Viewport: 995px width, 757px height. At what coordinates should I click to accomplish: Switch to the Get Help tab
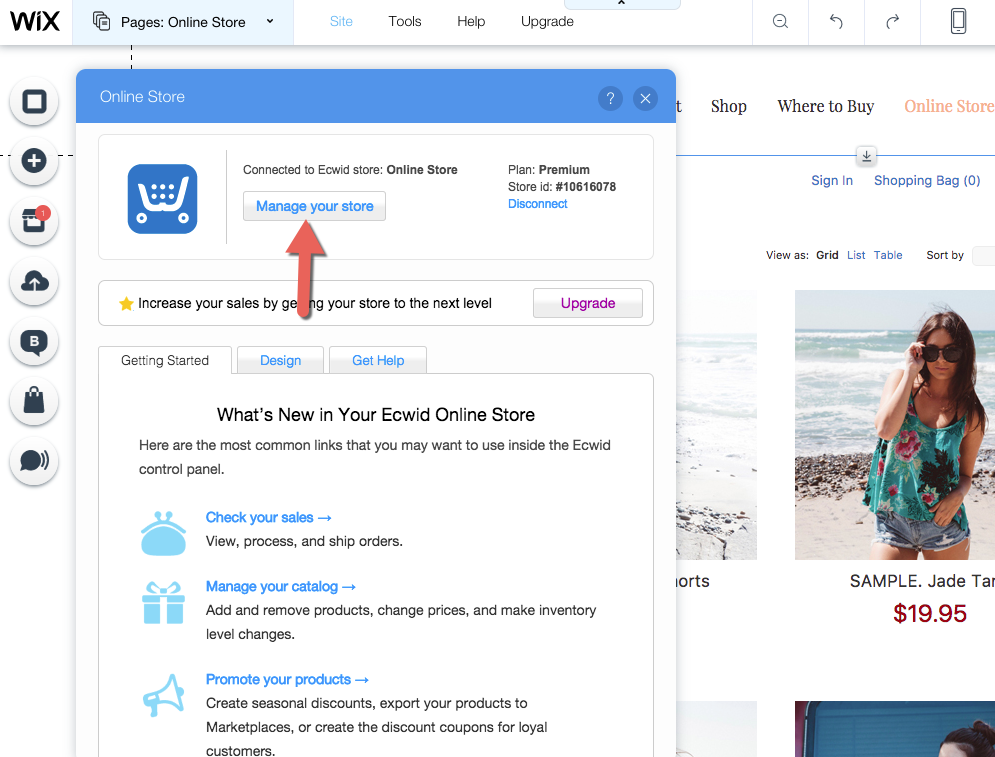tap(378, 360)
